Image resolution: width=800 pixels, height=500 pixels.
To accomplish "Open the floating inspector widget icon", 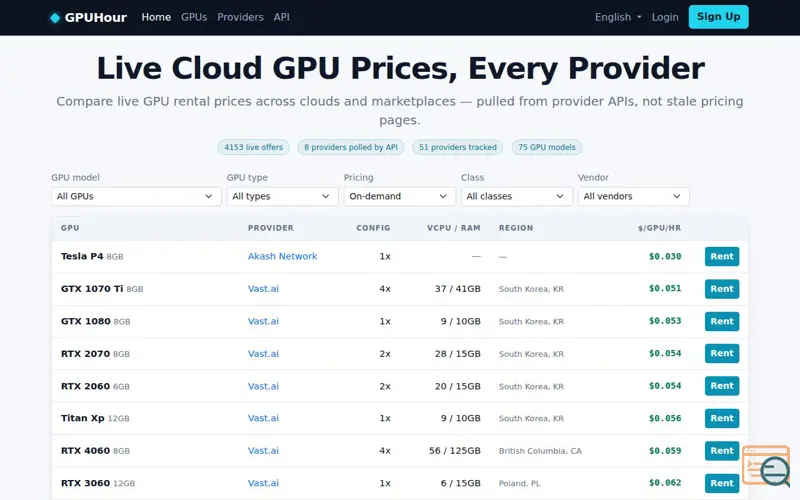I will point(766,465).
